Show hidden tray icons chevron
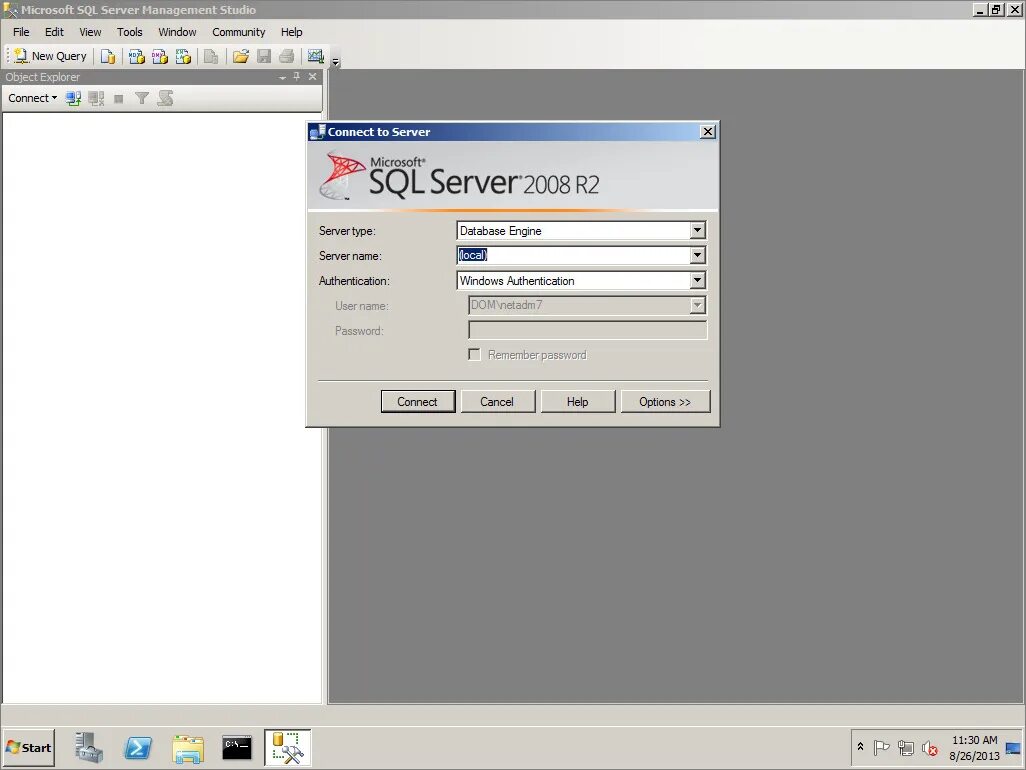 point(860,747)
